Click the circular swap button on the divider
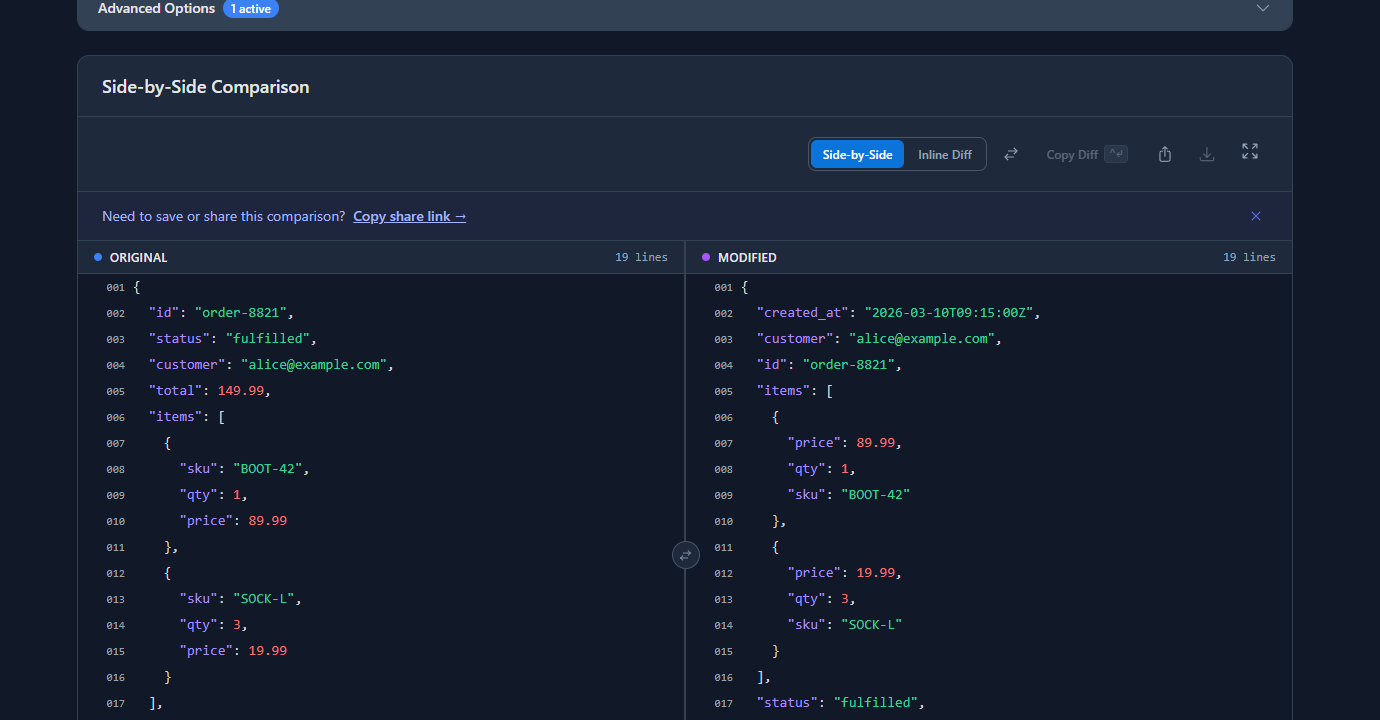 coord(685,554)
